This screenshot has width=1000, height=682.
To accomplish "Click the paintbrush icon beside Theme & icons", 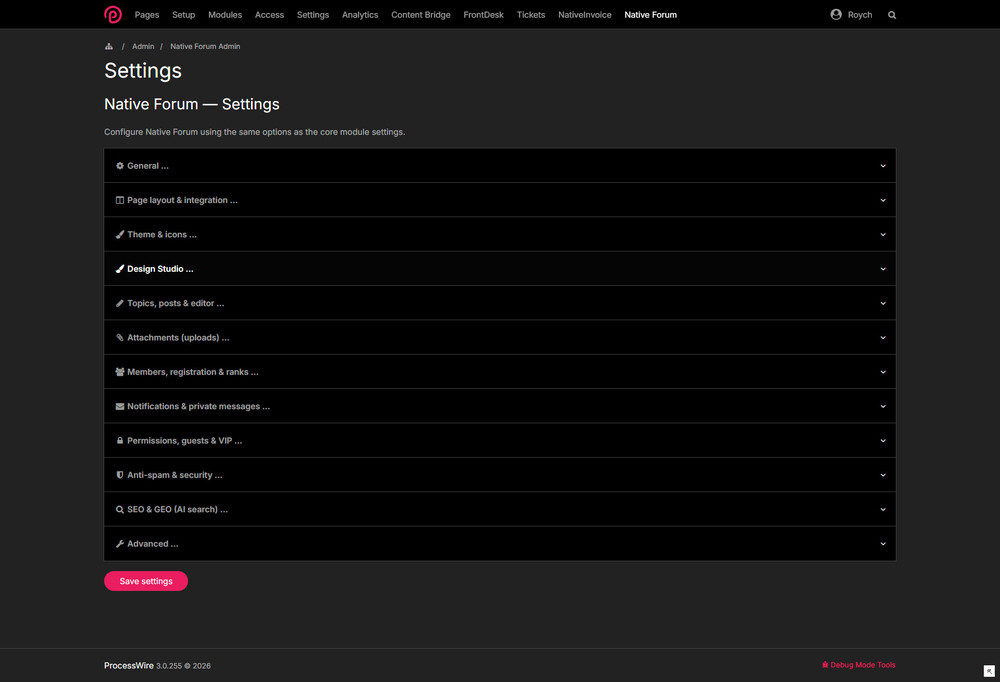I will [x=120, y=235].
